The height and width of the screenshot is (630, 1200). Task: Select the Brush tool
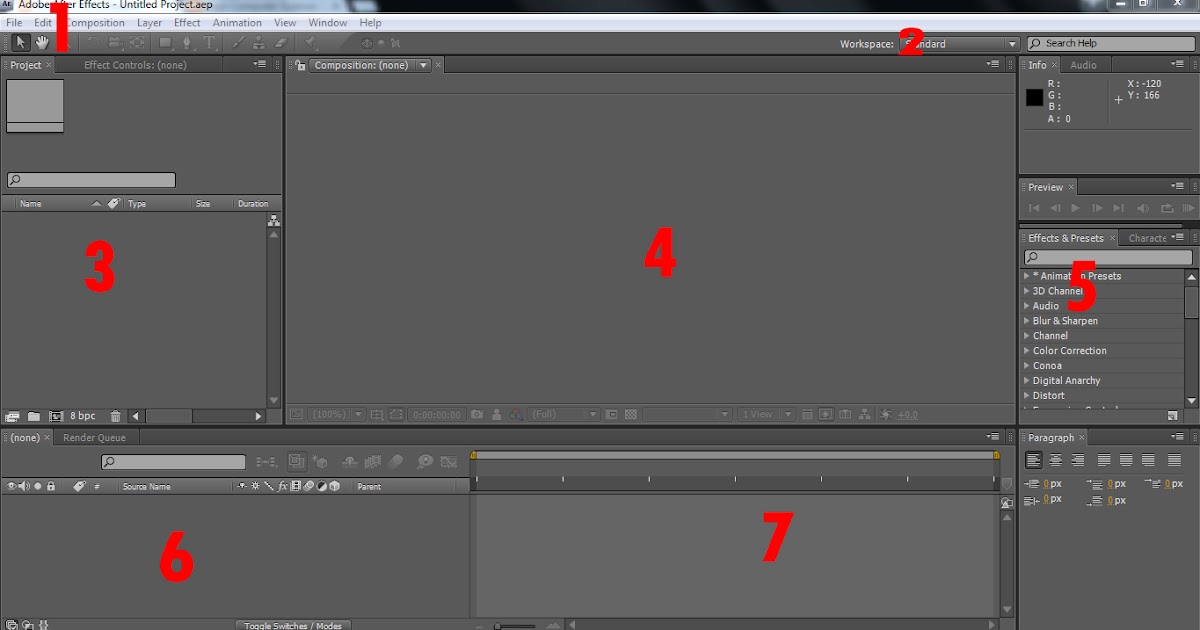[238, 42]
